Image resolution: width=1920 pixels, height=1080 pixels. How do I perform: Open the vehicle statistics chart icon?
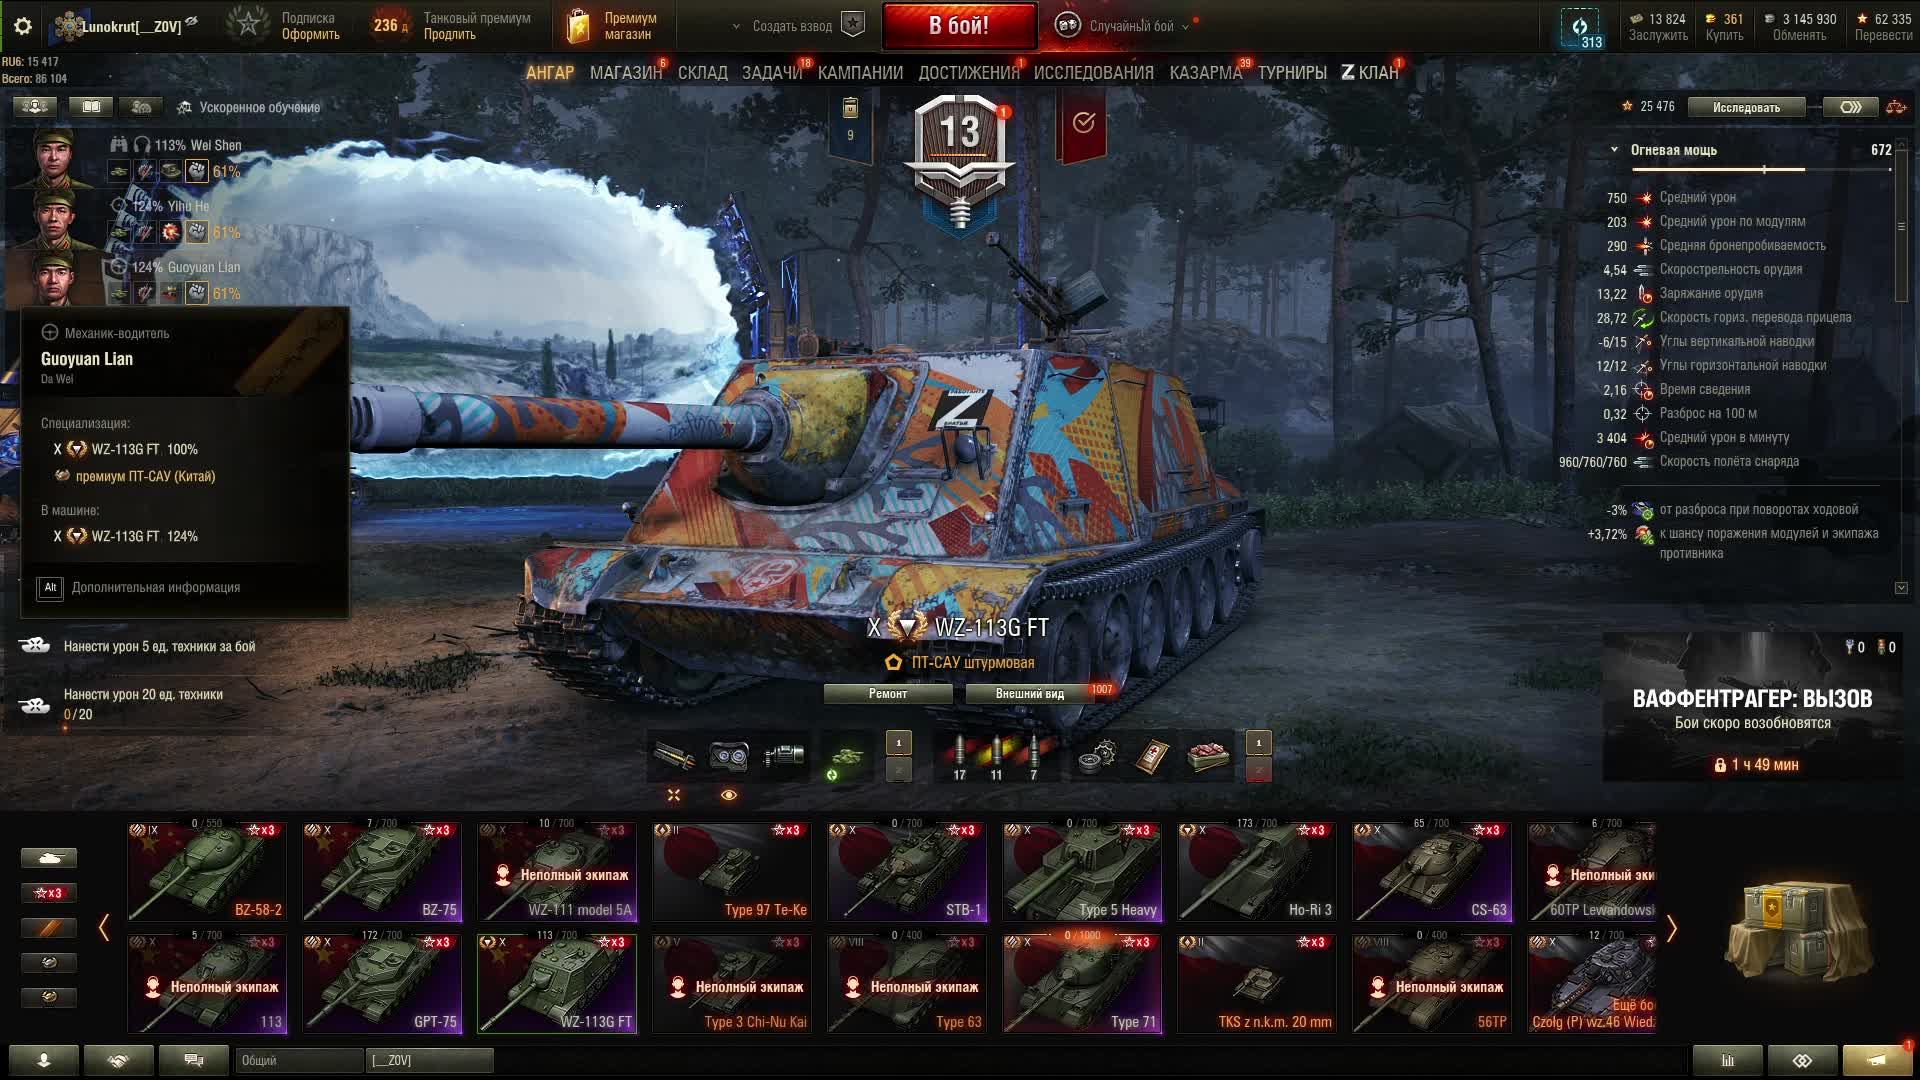click(1727, 1060)
